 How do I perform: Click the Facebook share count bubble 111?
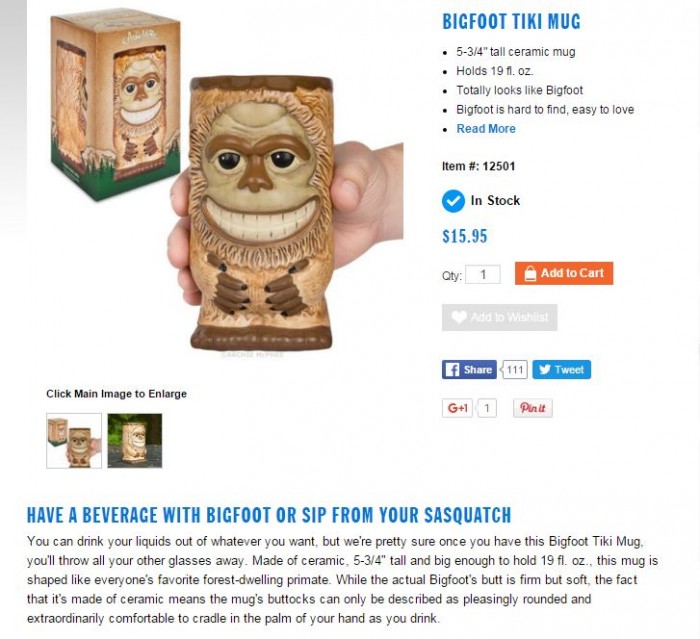[x=515, y=370]
